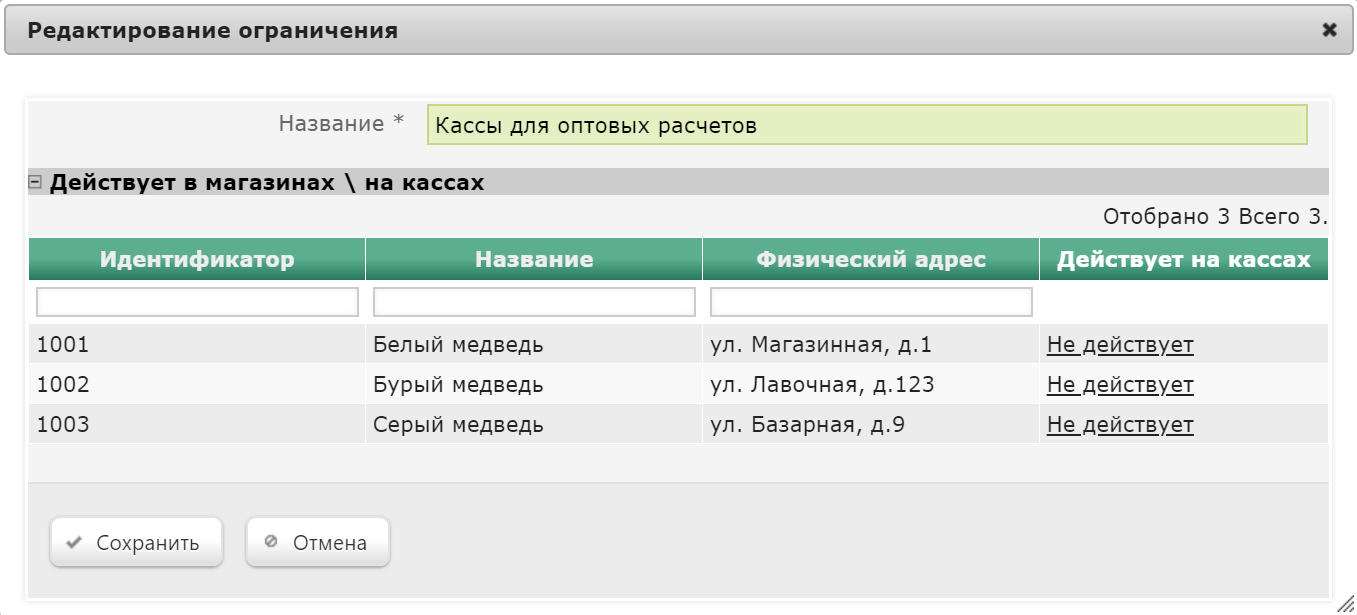Sort by the Физический адрес column header
The image size is (1357, 615).
[871, 259]
